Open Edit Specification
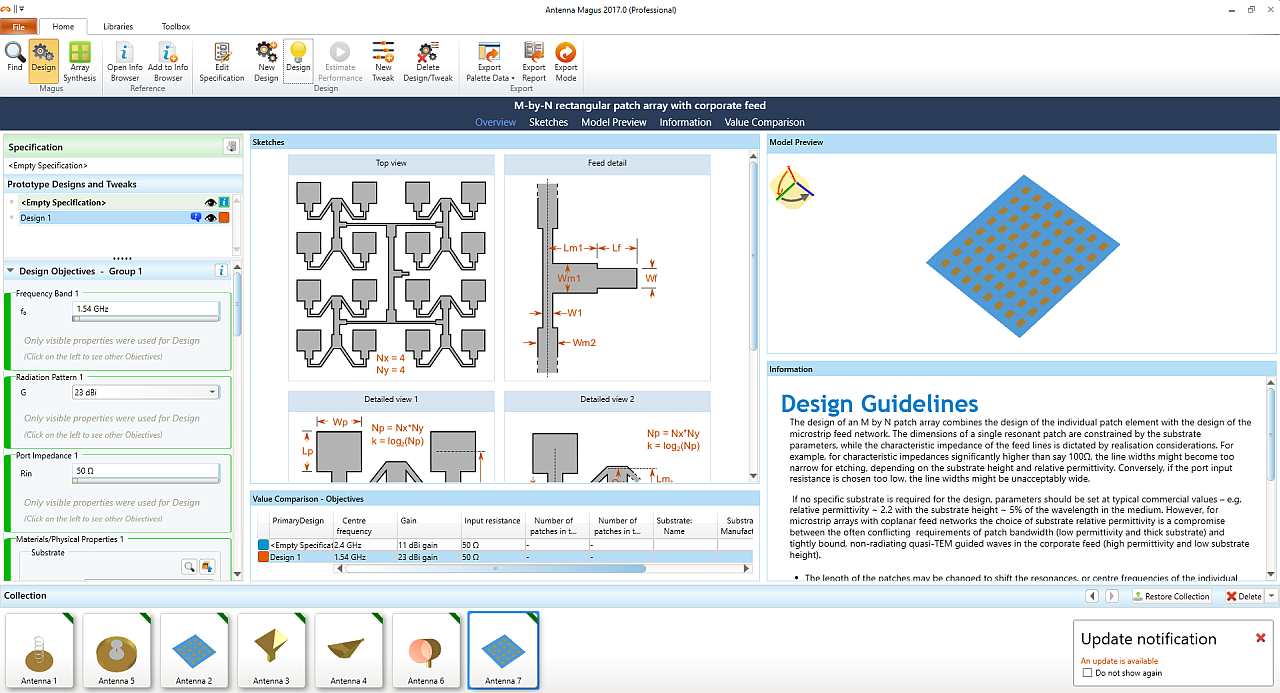1280x693 pixels. point(222,62)
